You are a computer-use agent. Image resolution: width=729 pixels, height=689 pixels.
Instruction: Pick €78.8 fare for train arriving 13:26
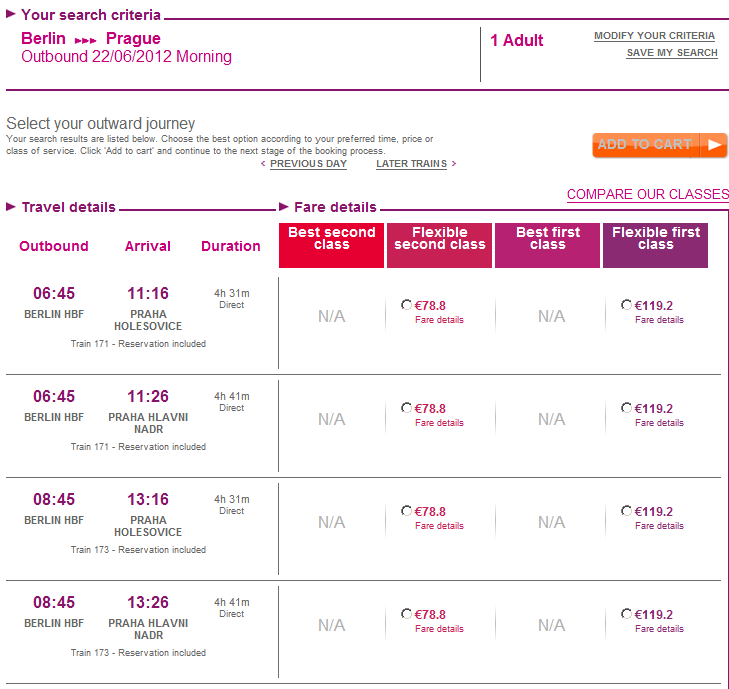coord(406,614)
